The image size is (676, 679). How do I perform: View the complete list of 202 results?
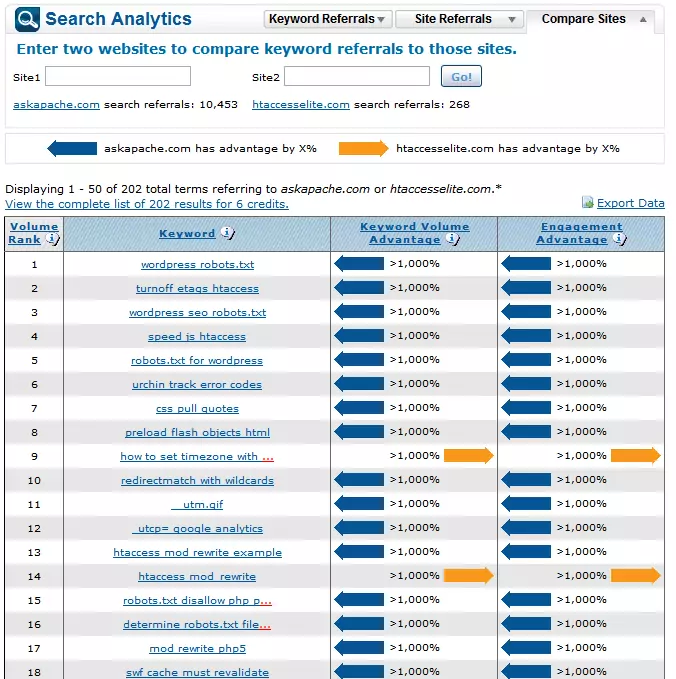tap(147, 204)
